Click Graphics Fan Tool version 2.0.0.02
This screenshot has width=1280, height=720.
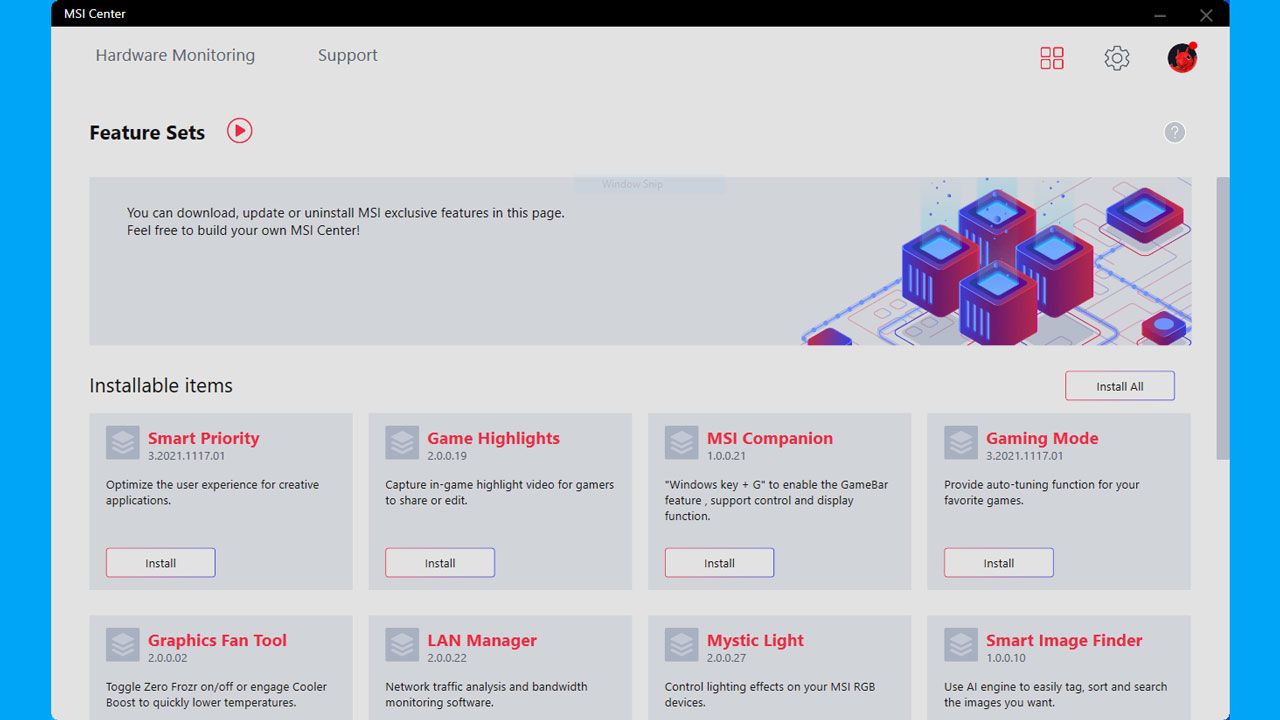[168, 658]
